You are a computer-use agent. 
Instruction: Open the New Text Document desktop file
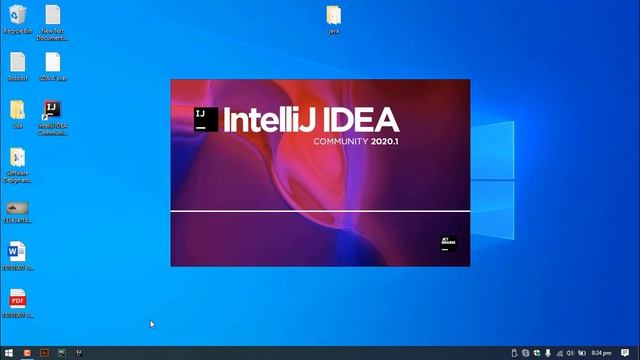tap(52, 22)
